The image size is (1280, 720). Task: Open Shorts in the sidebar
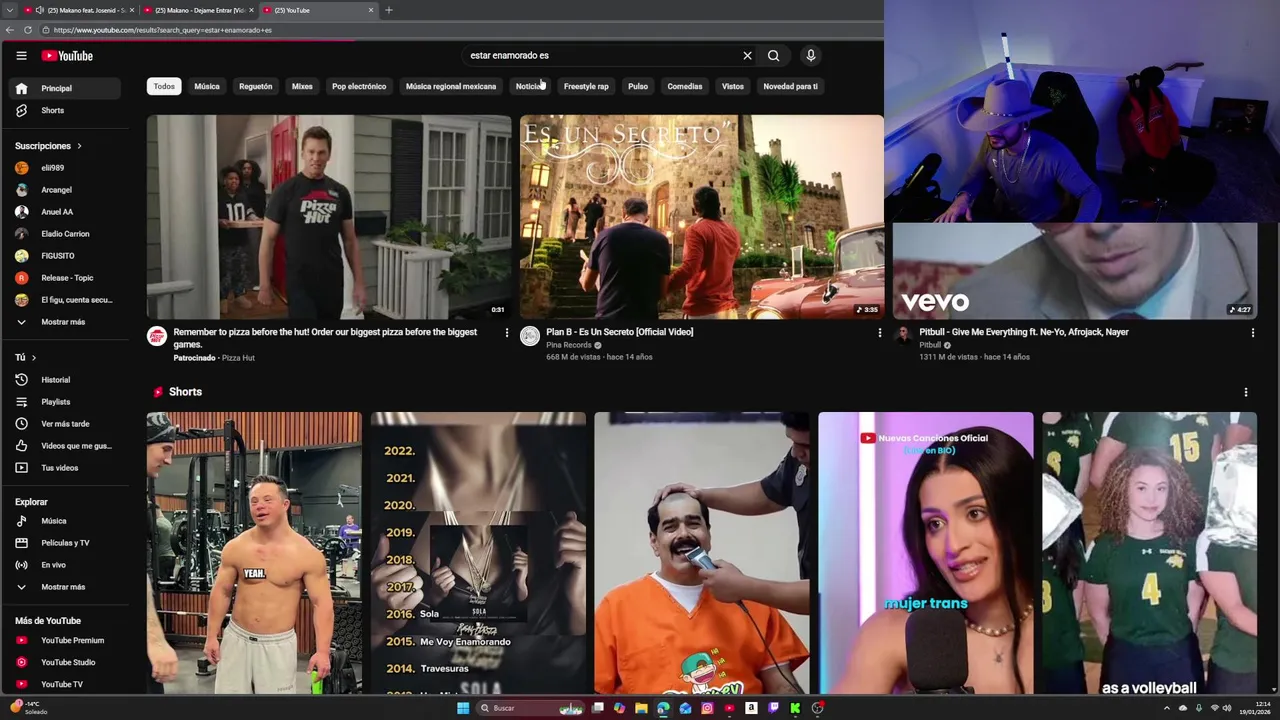[65, 110]
